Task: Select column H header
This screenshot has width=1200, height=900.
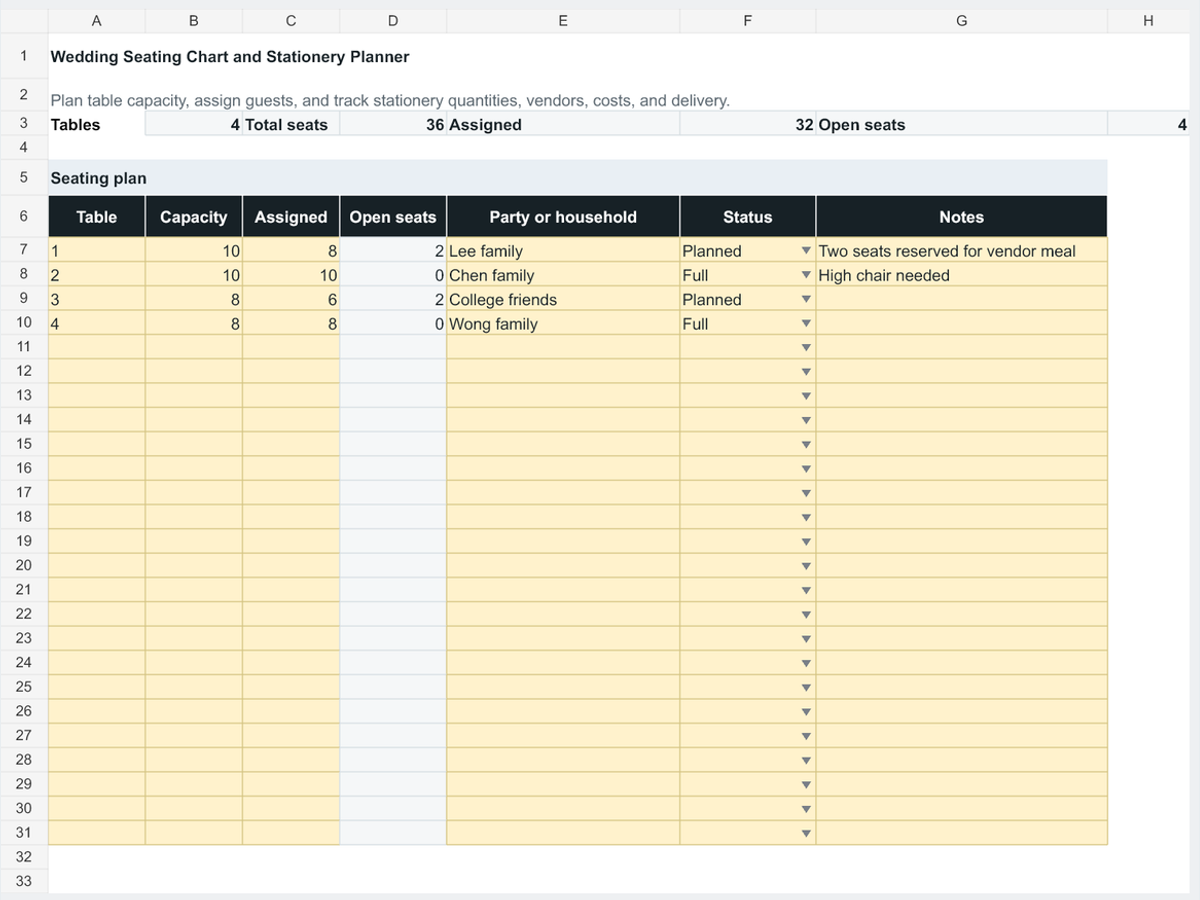Action: (x=1148, y=20)
